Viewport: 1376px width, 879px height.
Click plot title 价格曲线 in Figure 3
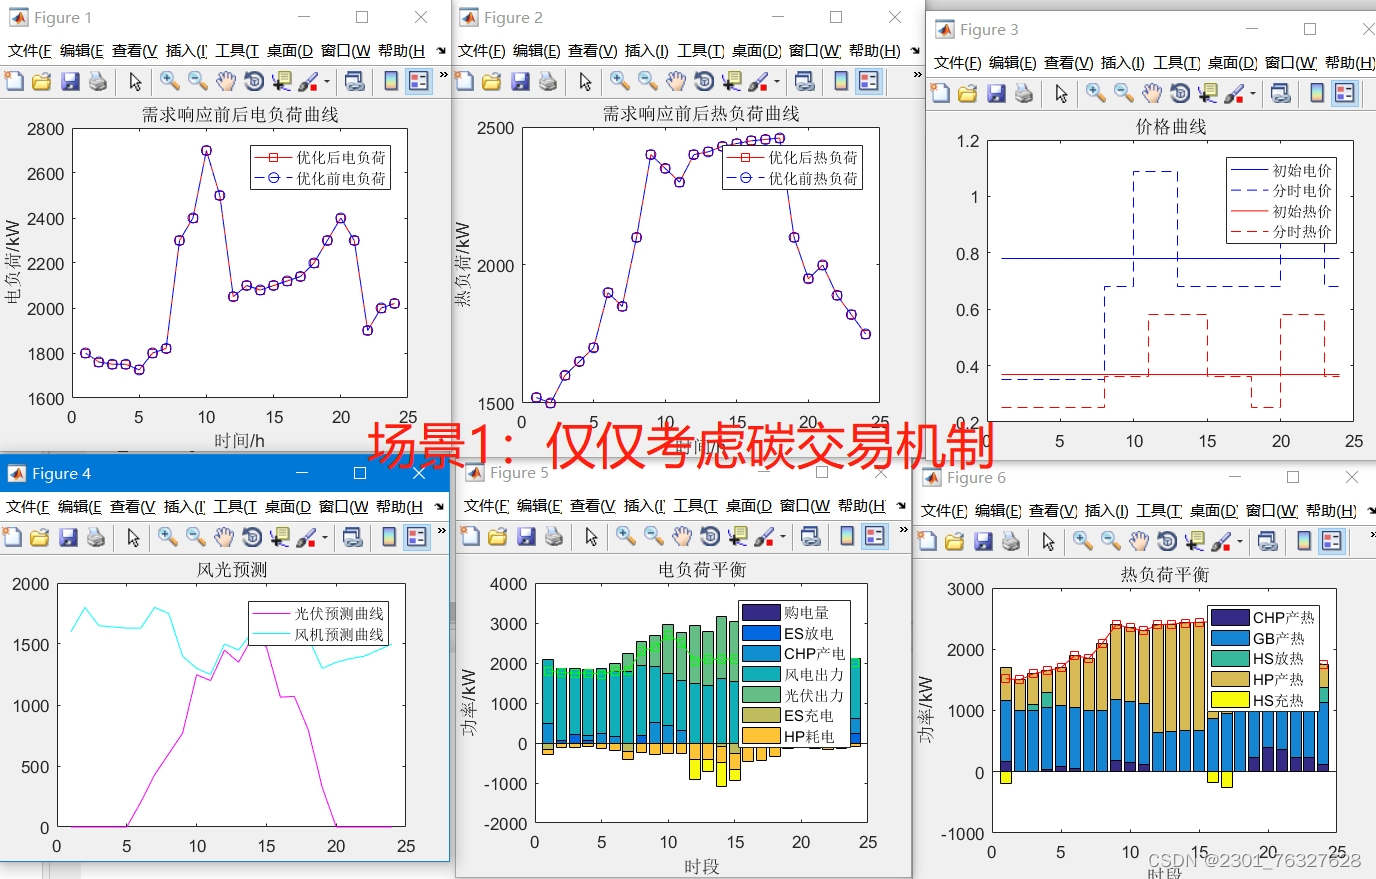1171,127
